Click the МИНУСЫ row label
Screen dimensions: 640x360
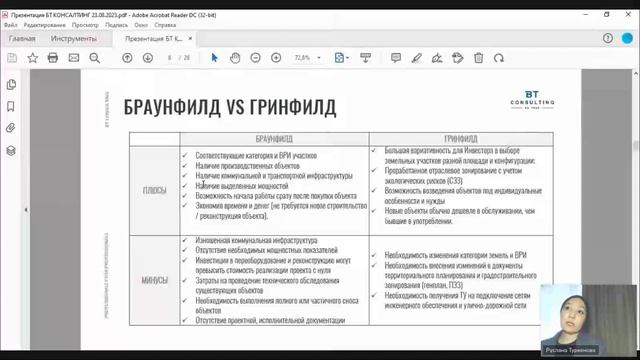[155, 280]
